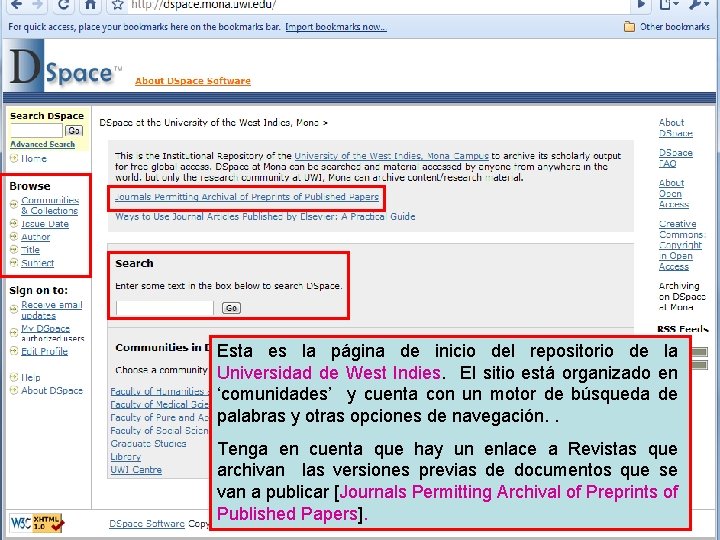720x540 pixels.
Task: Open Help in the sidebar
Action: (x=30, y=377)
